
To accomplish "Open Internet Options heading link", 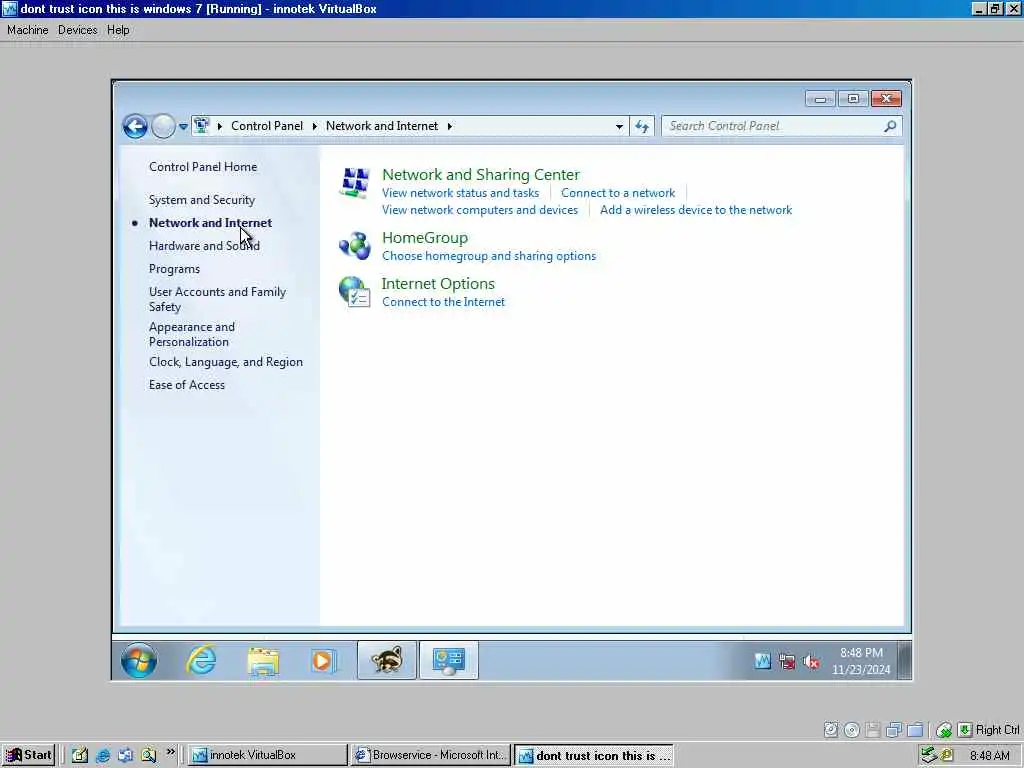I will point(438,283).
